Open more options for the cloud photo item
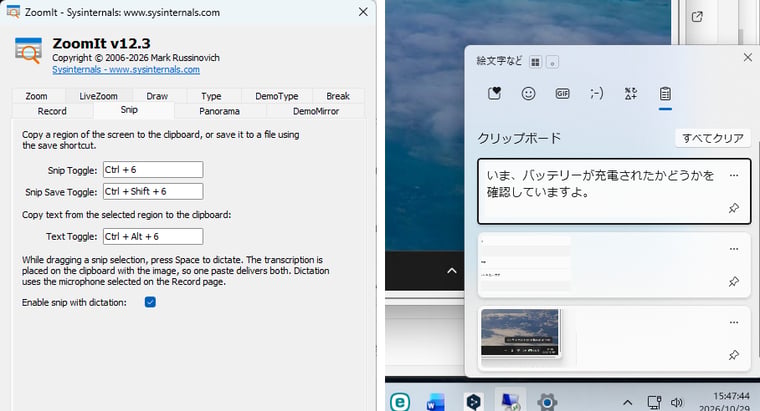The image size is (760, 411). (x=734, y=323)
